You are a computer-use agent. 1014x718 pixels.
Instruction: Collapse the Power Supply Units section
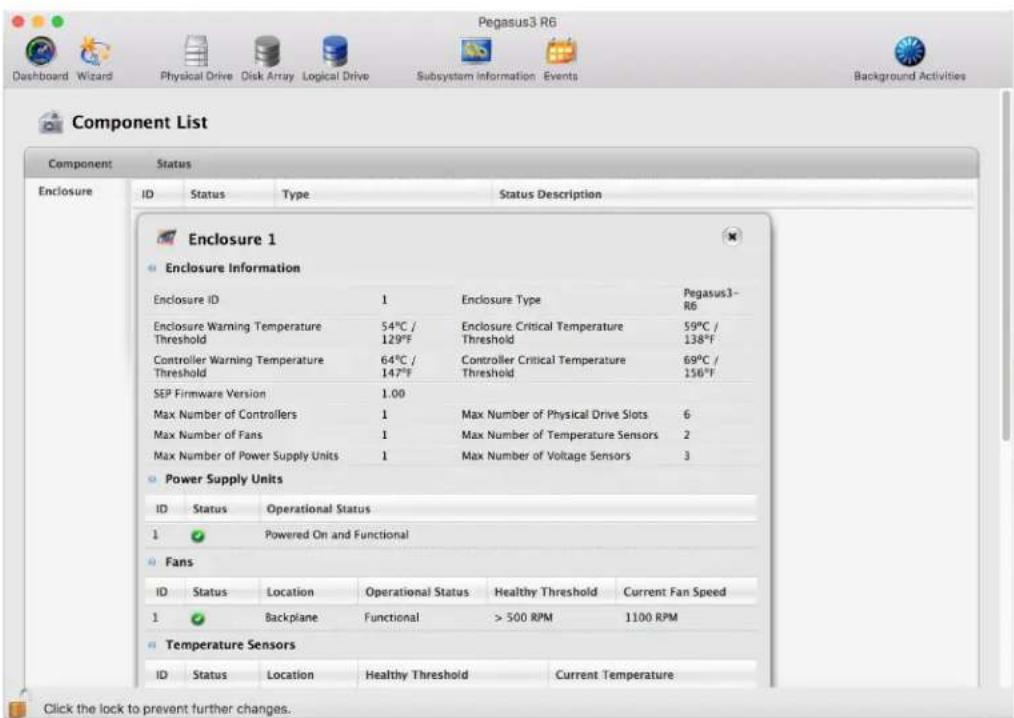(152, 479)
